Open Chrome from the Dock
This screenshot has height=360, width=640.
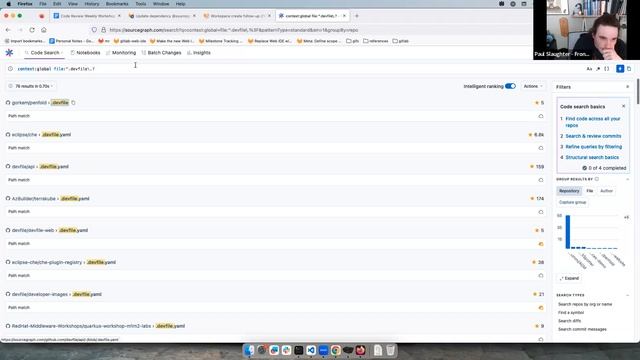[336, 350]
